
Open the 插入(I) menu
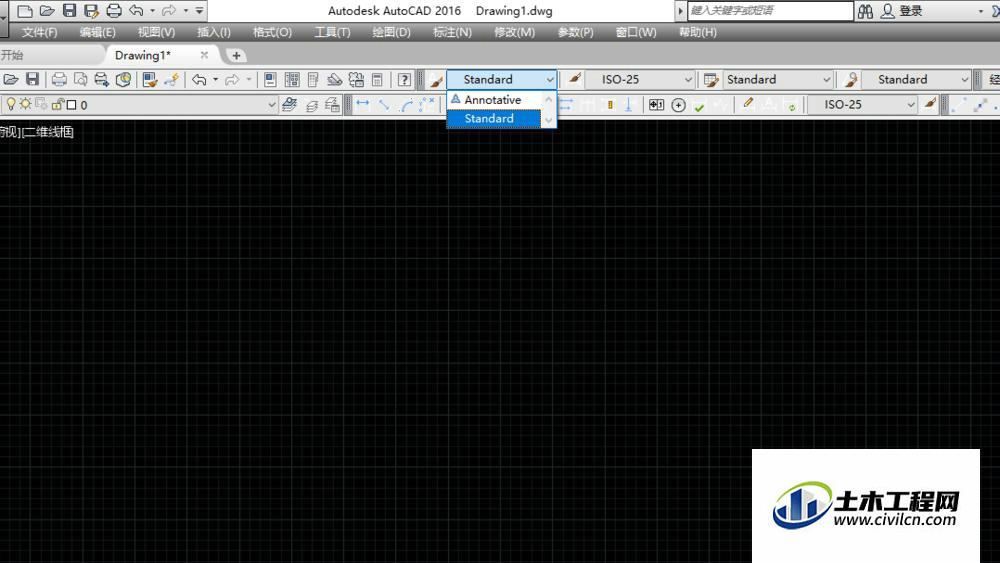pyautogui.click(x=214, y=32)
